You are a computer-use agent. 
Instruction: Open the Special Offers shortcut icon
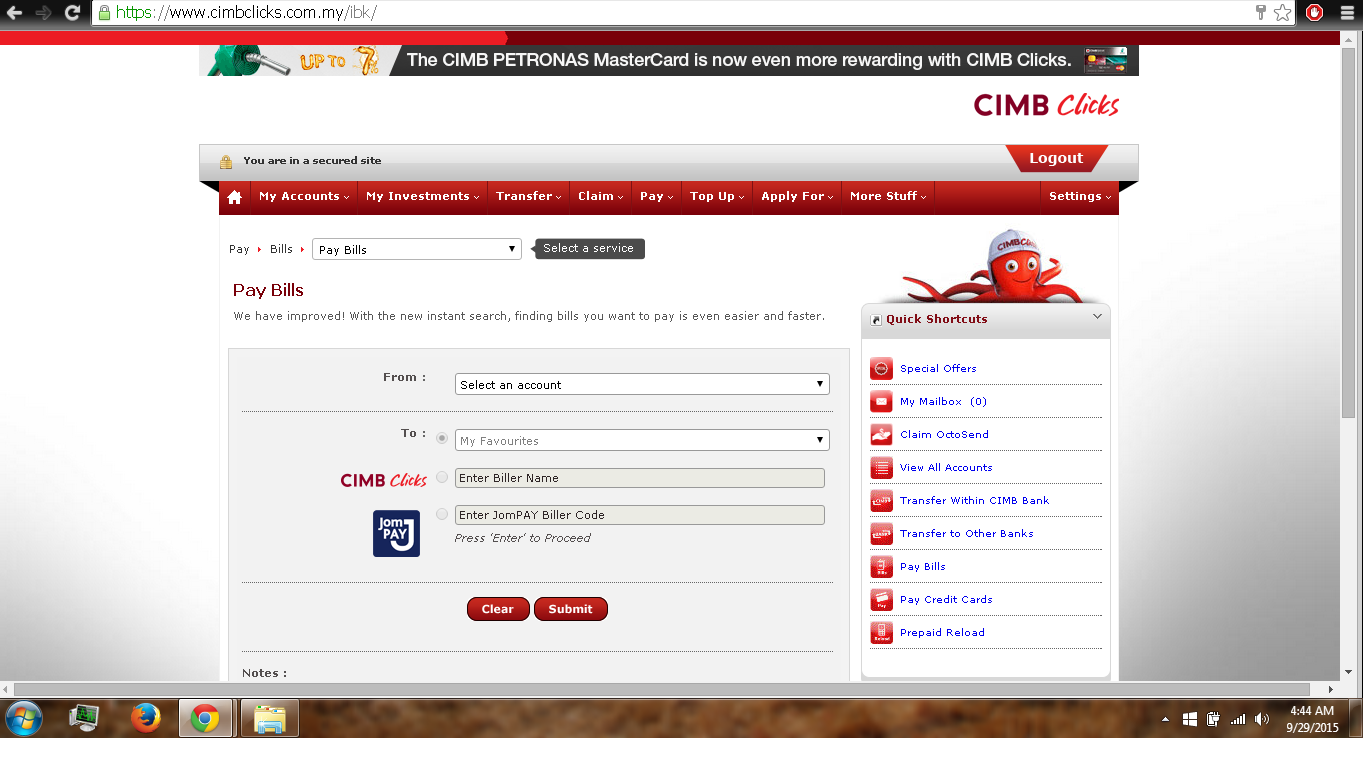click(x=881, y=369)
